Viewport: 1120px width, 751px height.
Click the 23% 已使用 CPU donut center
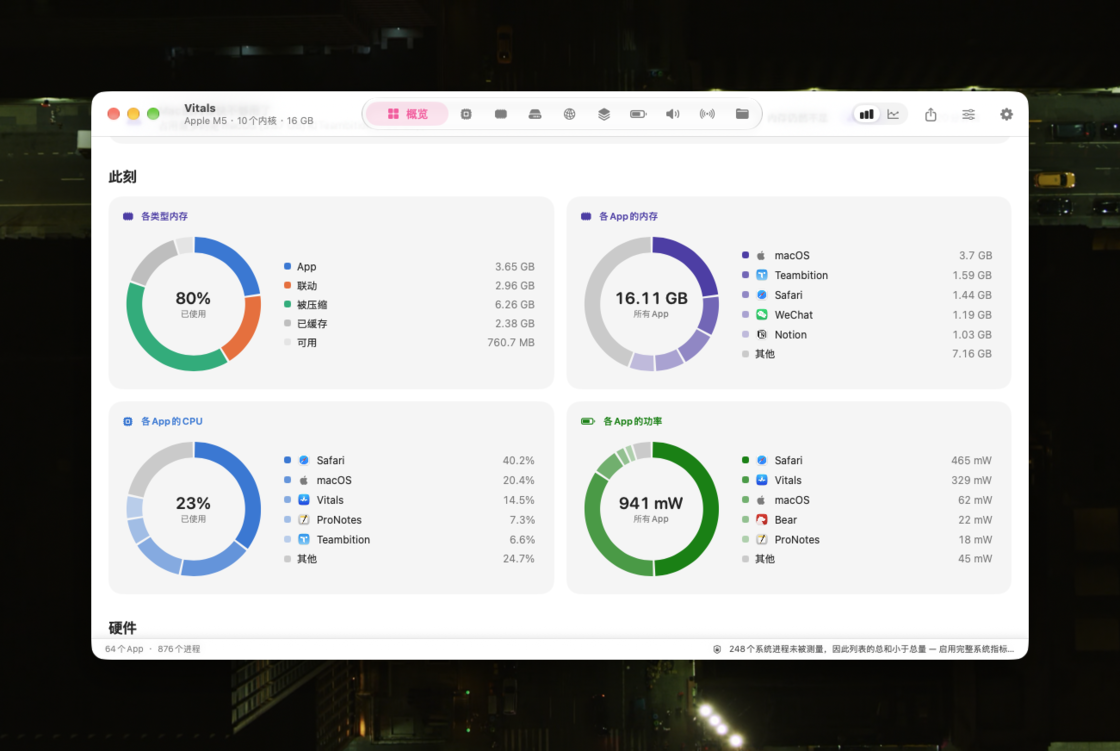[x=194, y=508]
